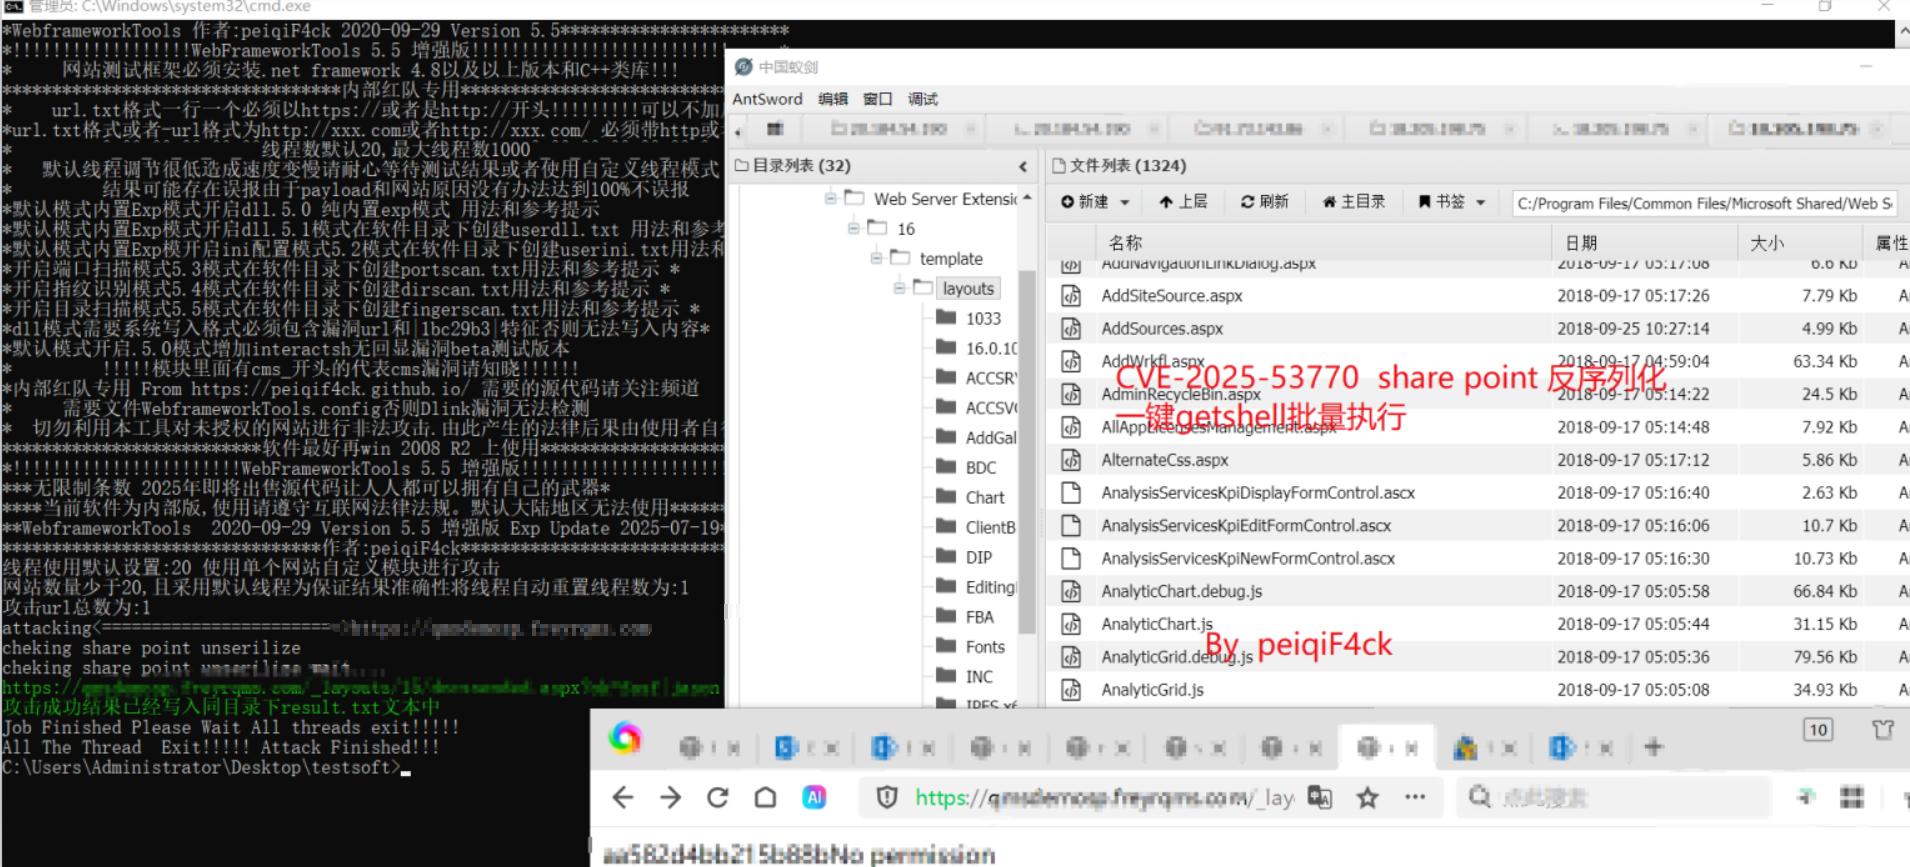Click the Fonts folder icon in tree

coord(946,647)
